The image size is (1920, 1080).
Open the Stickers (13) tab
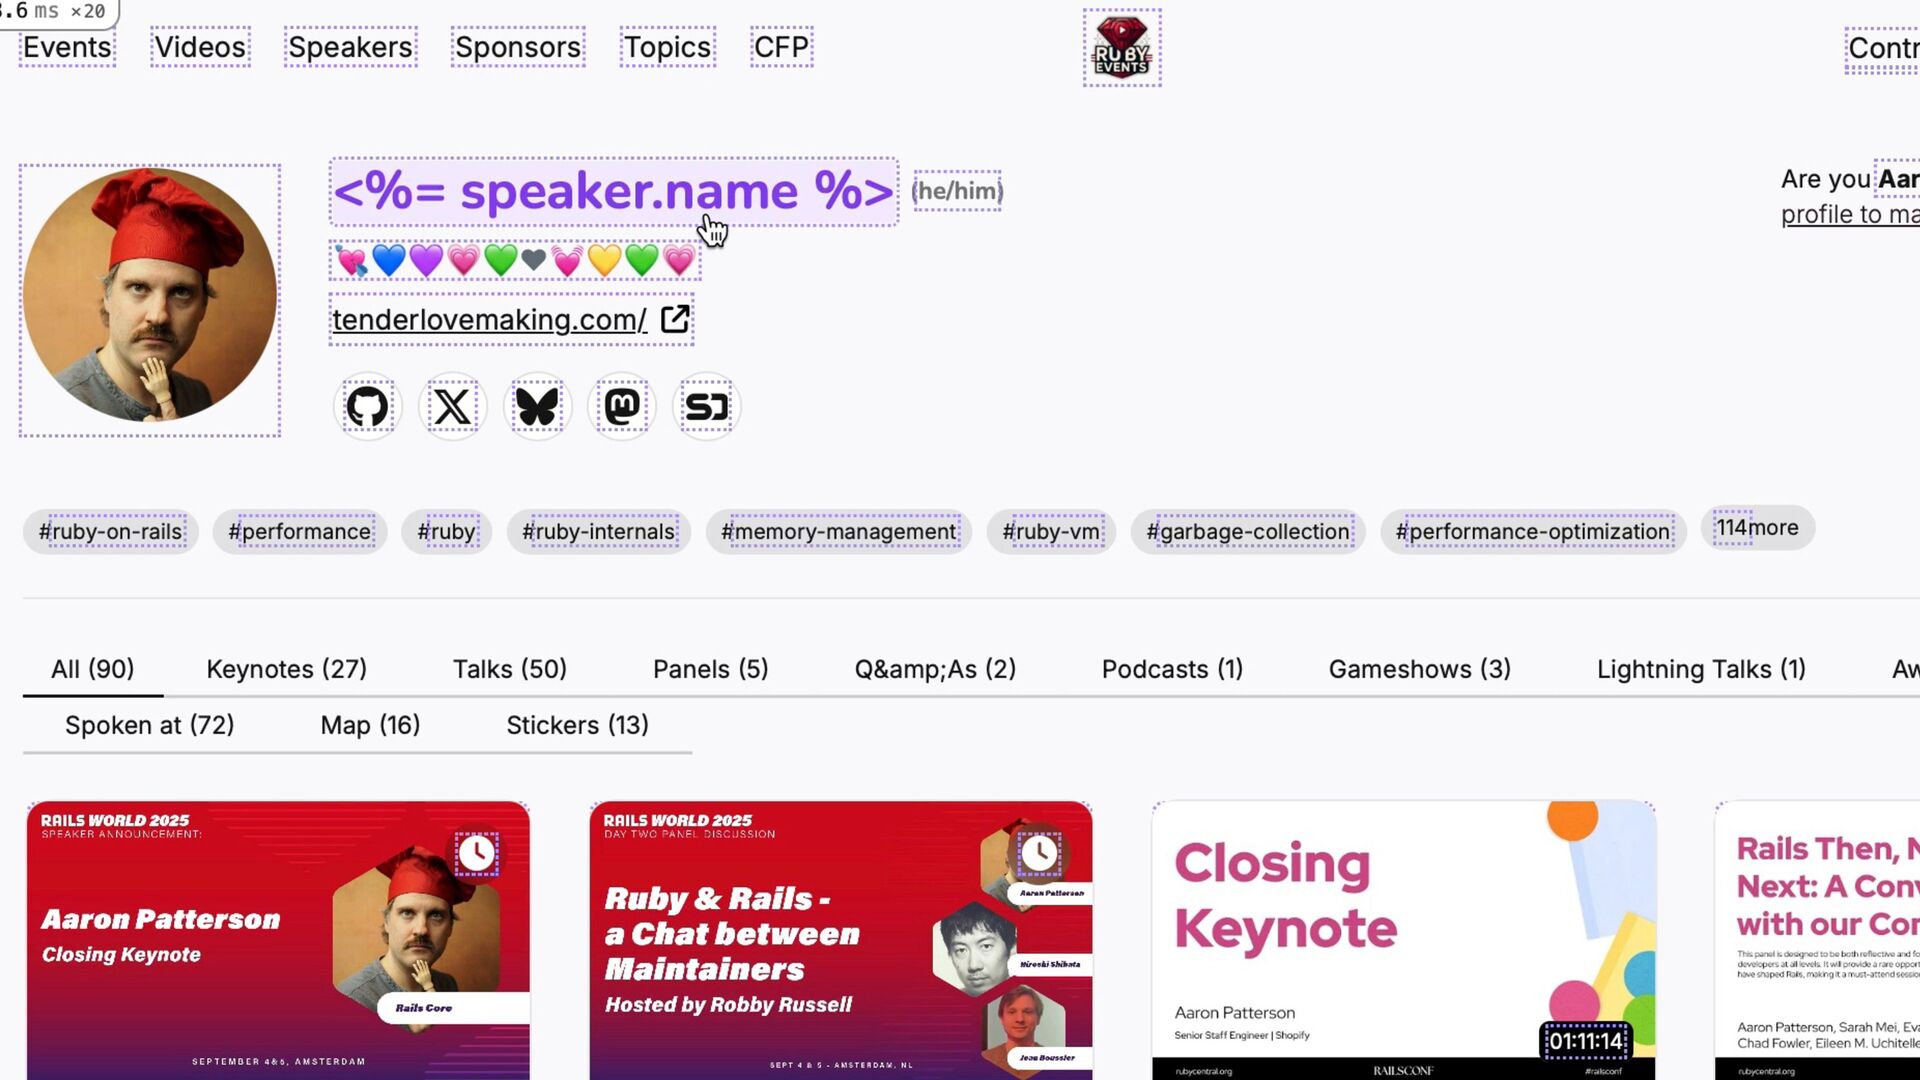577,725
